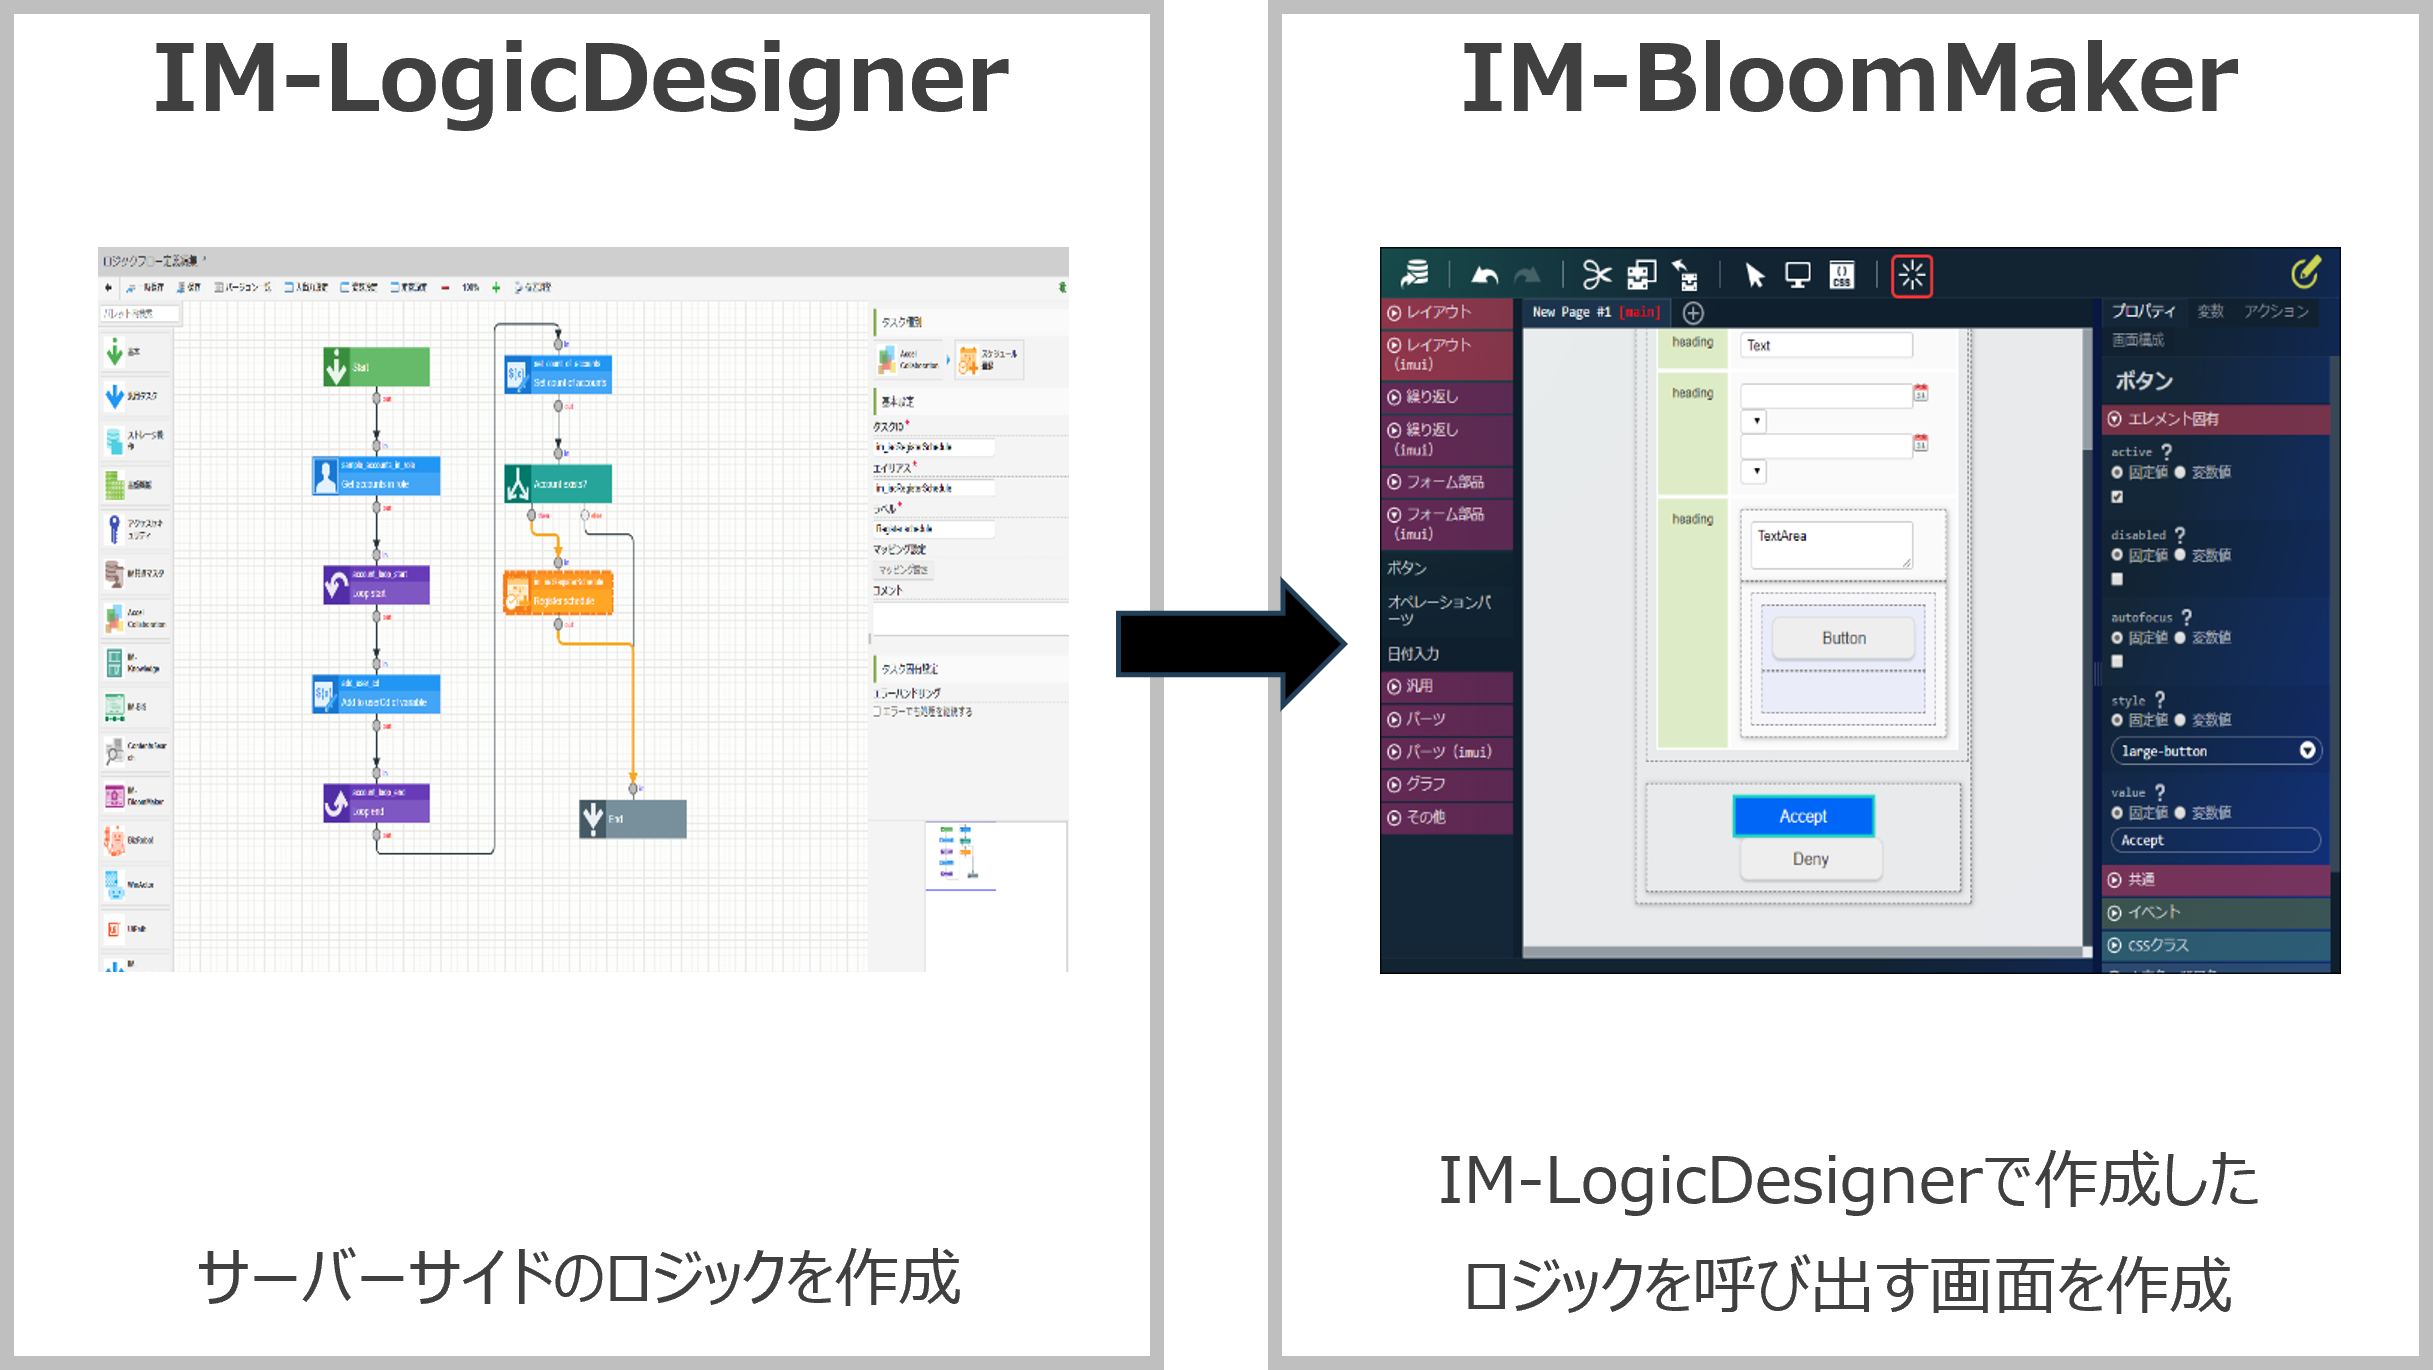Select 変数値 radio under autofocus

tap(2180, 637)
